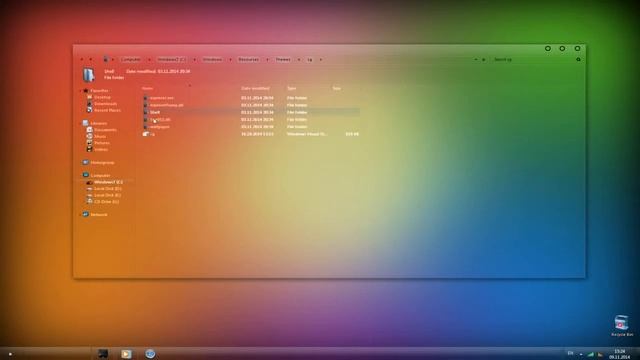
Task: Click the magnifier icon in the search box
Action: [578, 60]
